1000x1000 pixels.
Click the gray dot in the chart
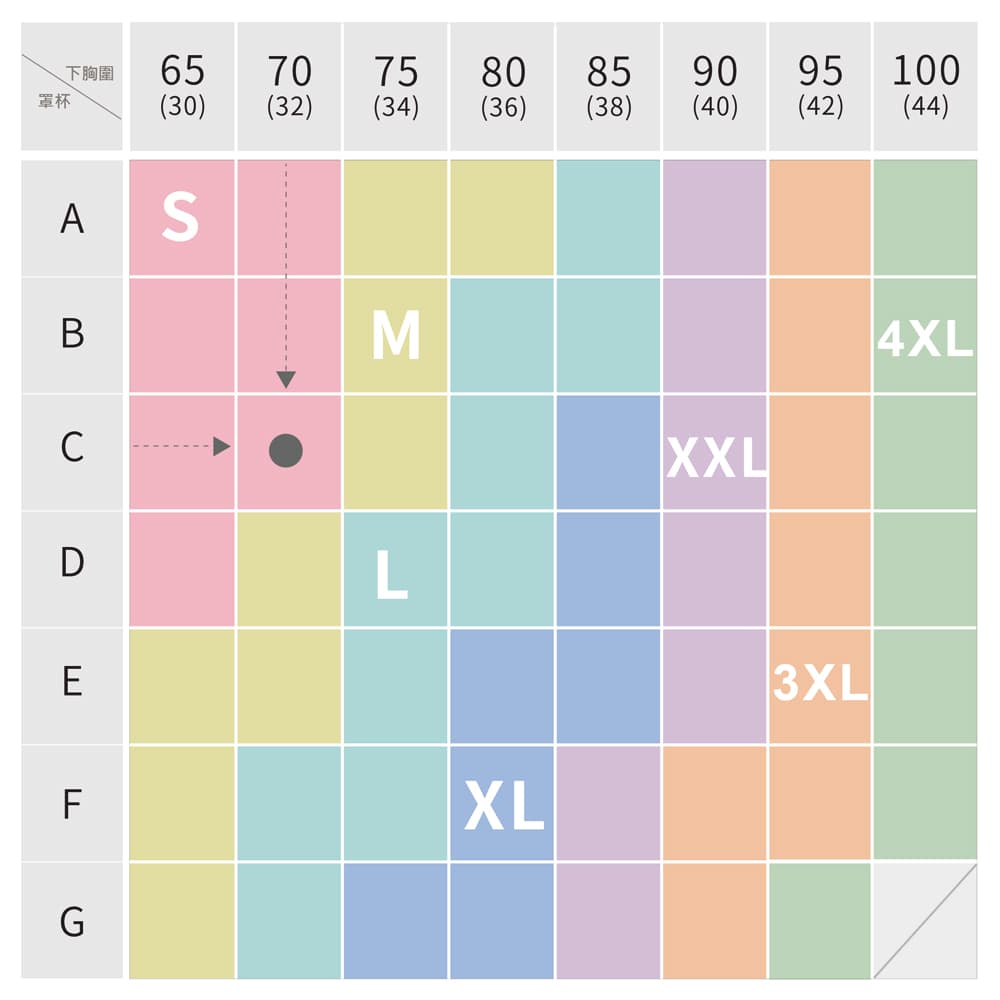click(x=286, y=451)
